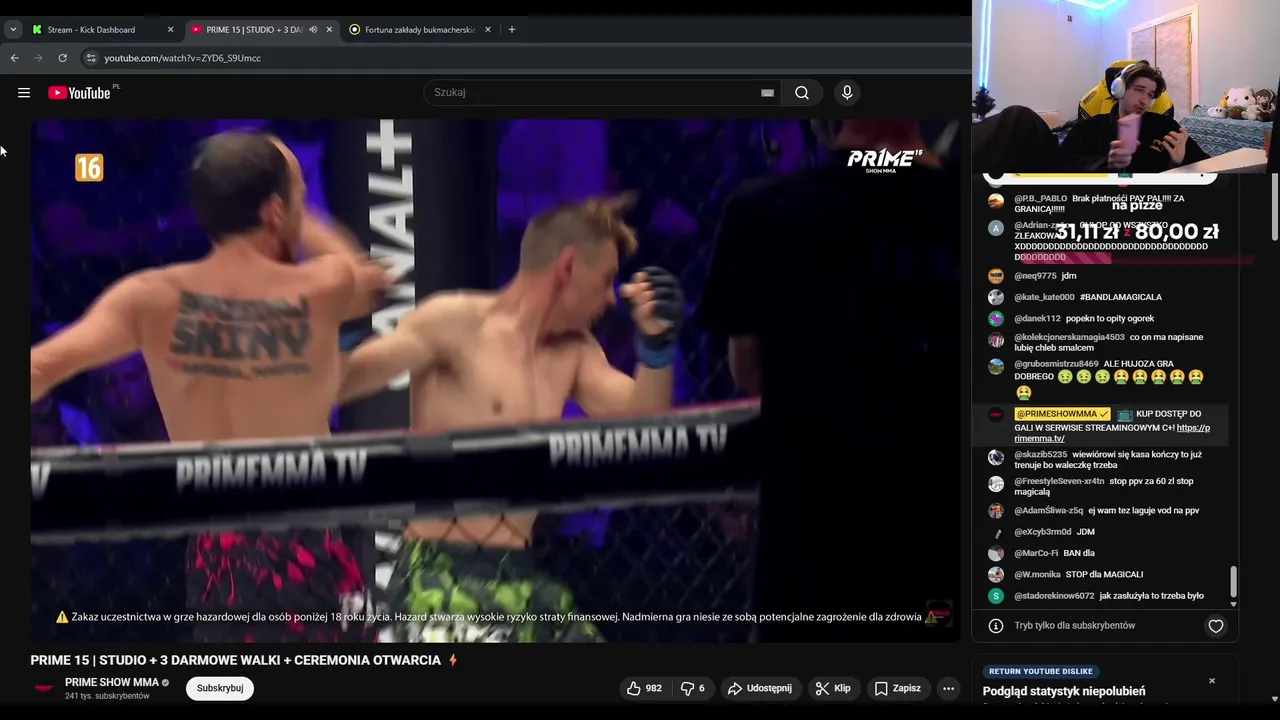Open PRIME SHOW MMA channel name
1280x720 pixels.
(x=112, y=682)
